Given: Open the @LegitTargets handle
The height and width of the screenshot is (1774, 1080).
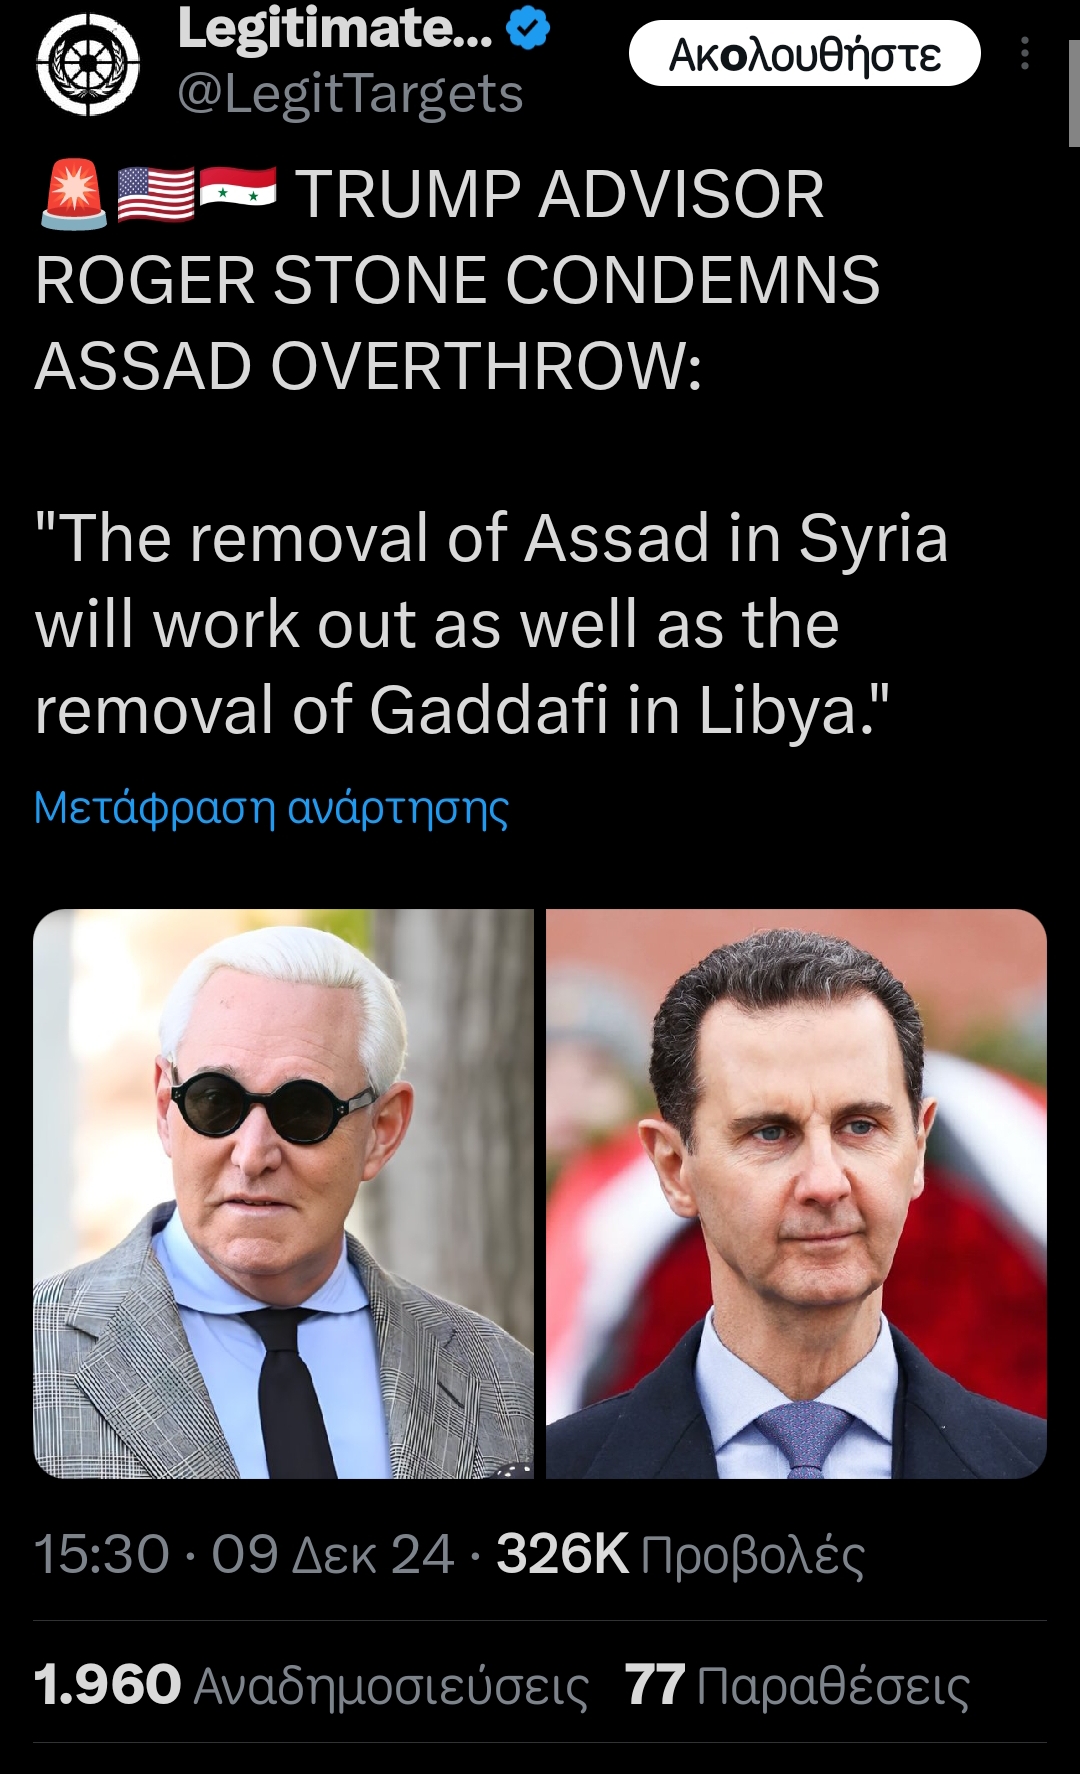Looking at the screenshot, I should [x=350, y=94].
